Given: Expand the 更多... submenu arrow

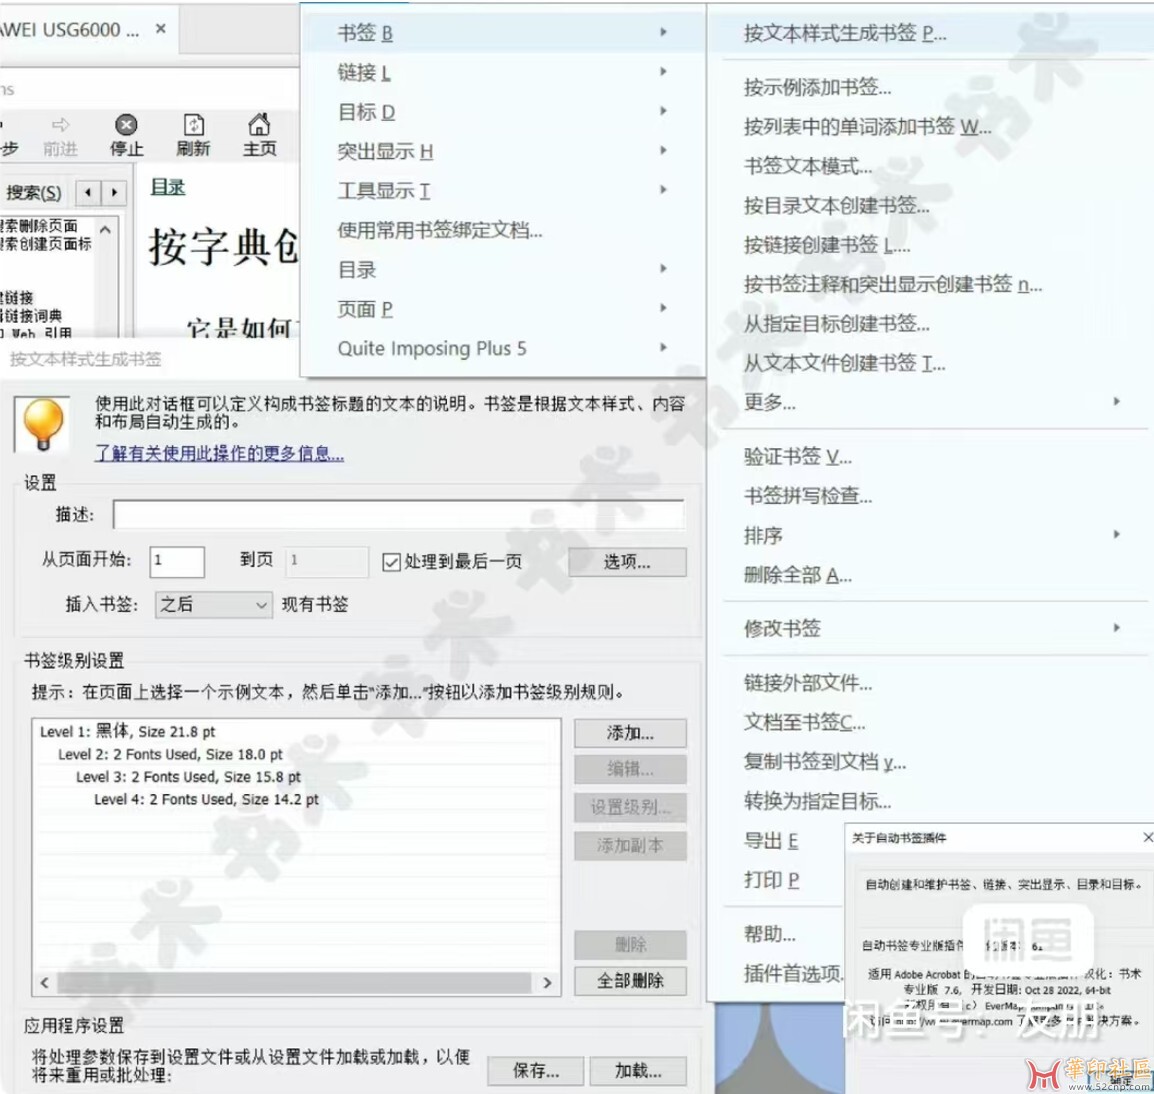Looking at the screenshot, I should [1116, 402].
